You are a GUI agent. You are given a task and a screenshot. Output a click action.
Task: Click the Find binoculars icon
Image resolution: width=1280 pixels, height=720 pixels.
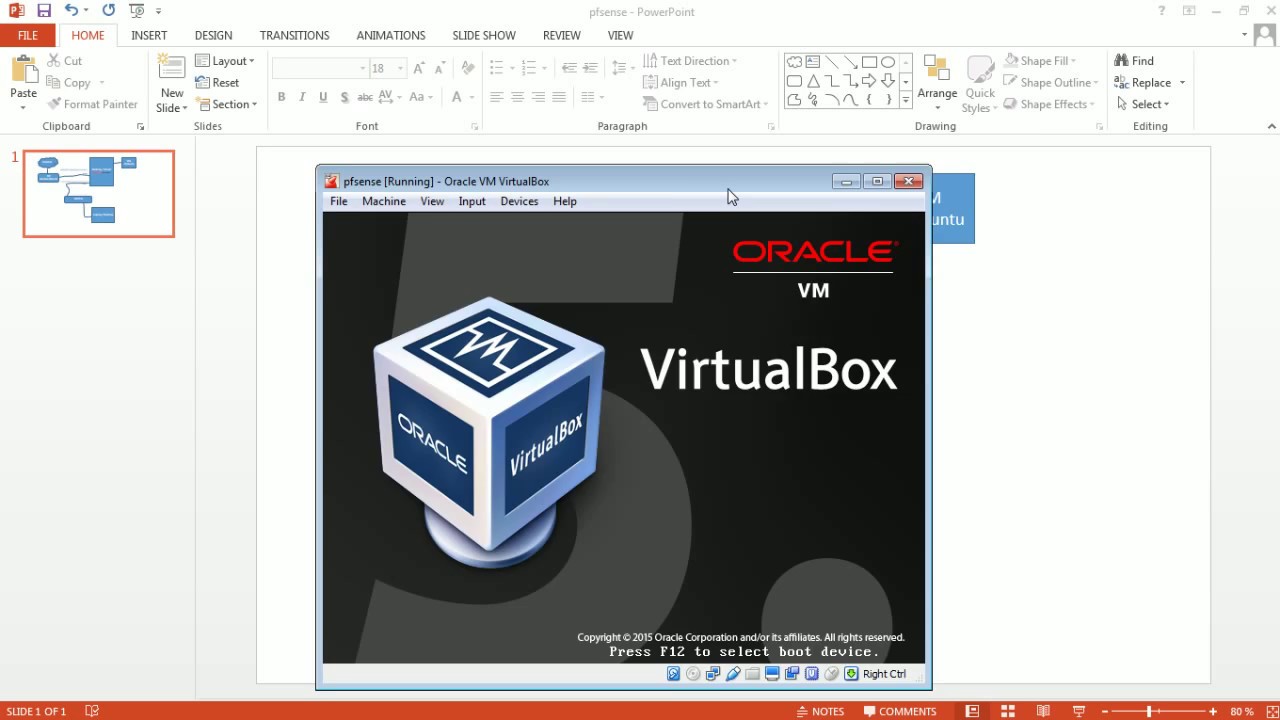click(1122, 61)
